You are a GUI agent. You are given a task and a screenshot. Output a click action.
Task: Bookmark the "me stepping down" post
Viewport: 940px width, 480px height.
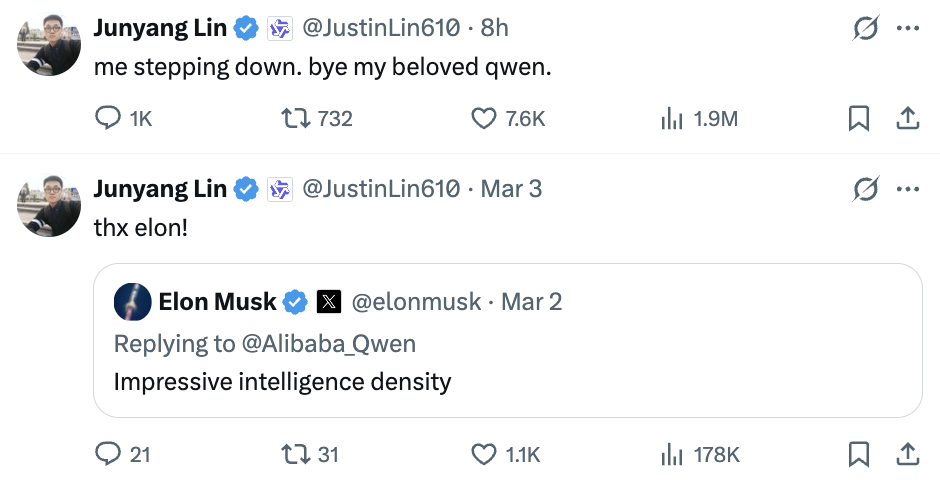click(x=858, y=119)
